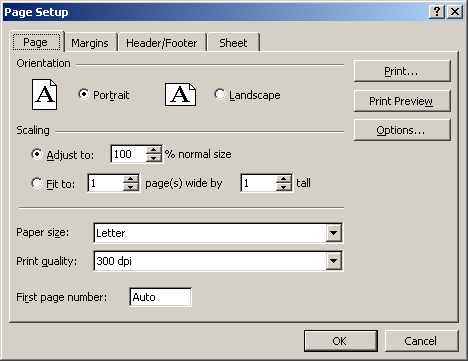468x361 pixels.
Task: Click the landscape page orientation icon
Action: [x=180, y=95]
